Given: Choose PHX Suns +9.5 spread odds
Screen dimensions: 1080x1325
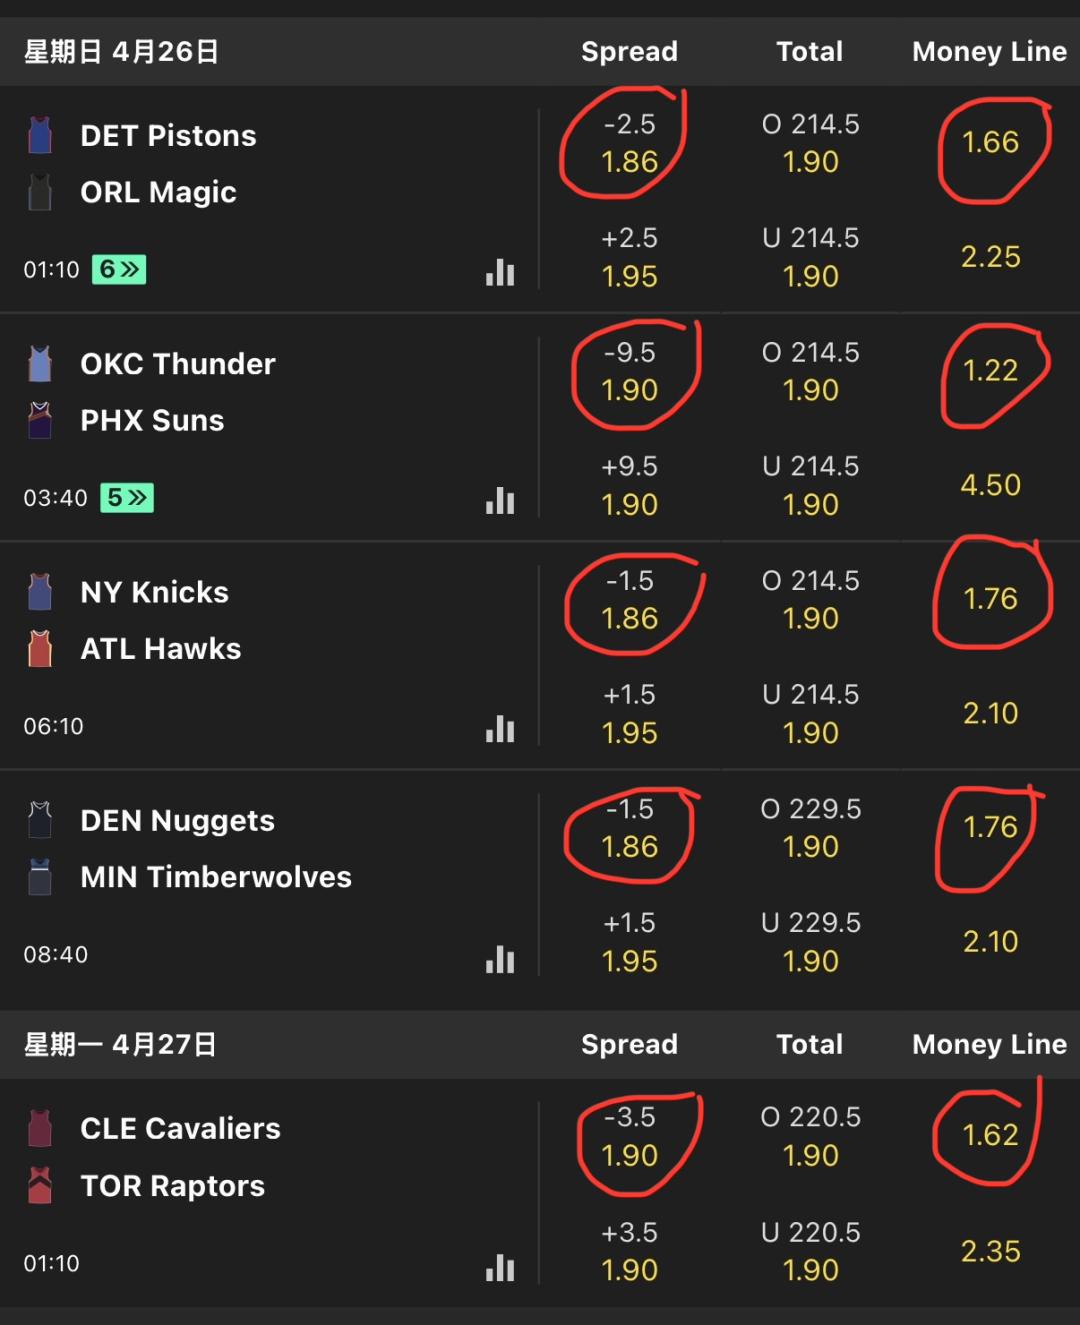Looking at the screenshot, I should (629, 486).
